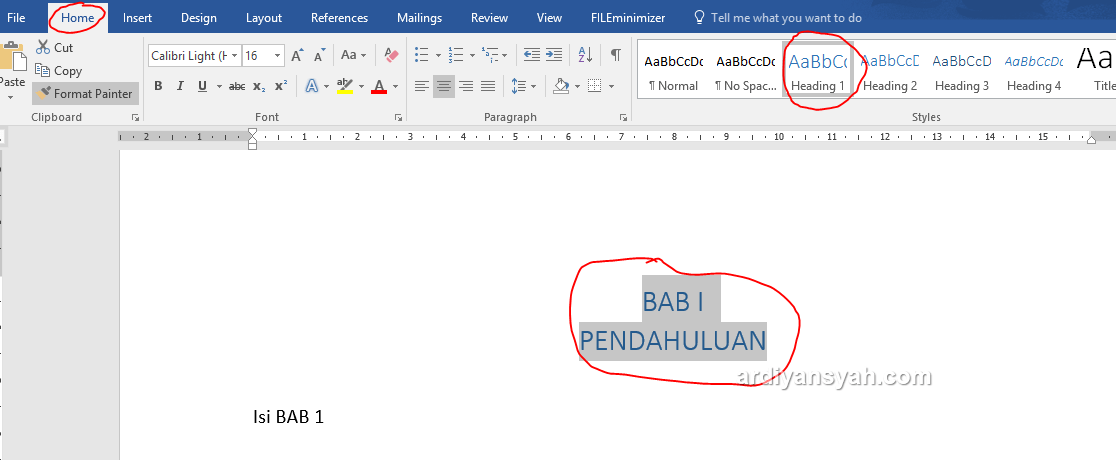
Task: Click the Clear All Formatting eraser icon
Action: 391,56
